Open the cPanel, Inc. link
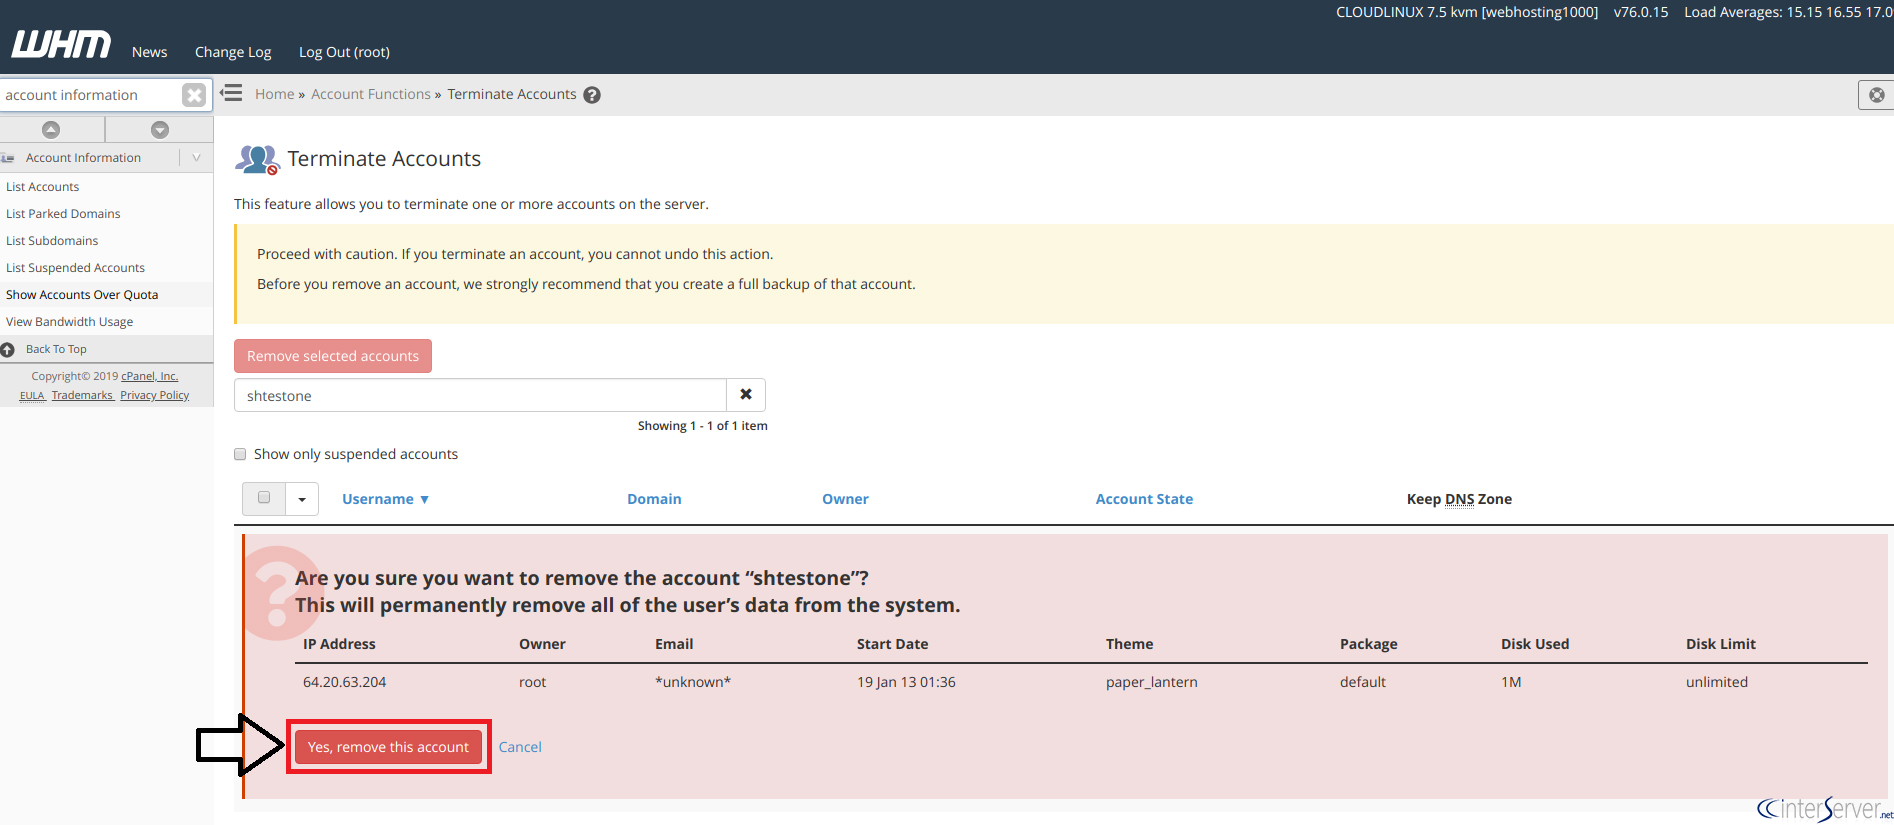The image size is (1894, 825). tap(150, 377)
